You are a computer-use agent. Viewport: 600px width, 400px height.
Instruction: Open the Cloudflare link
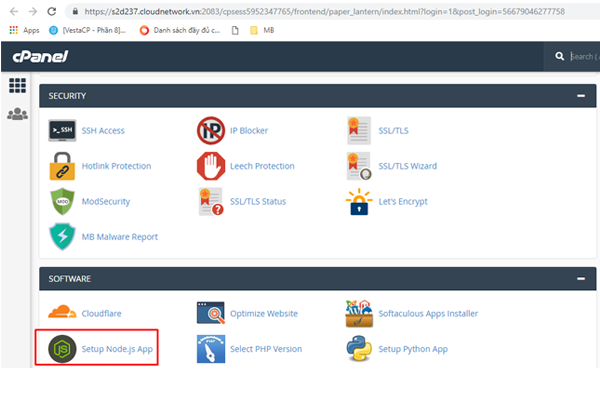click(101, 313)
